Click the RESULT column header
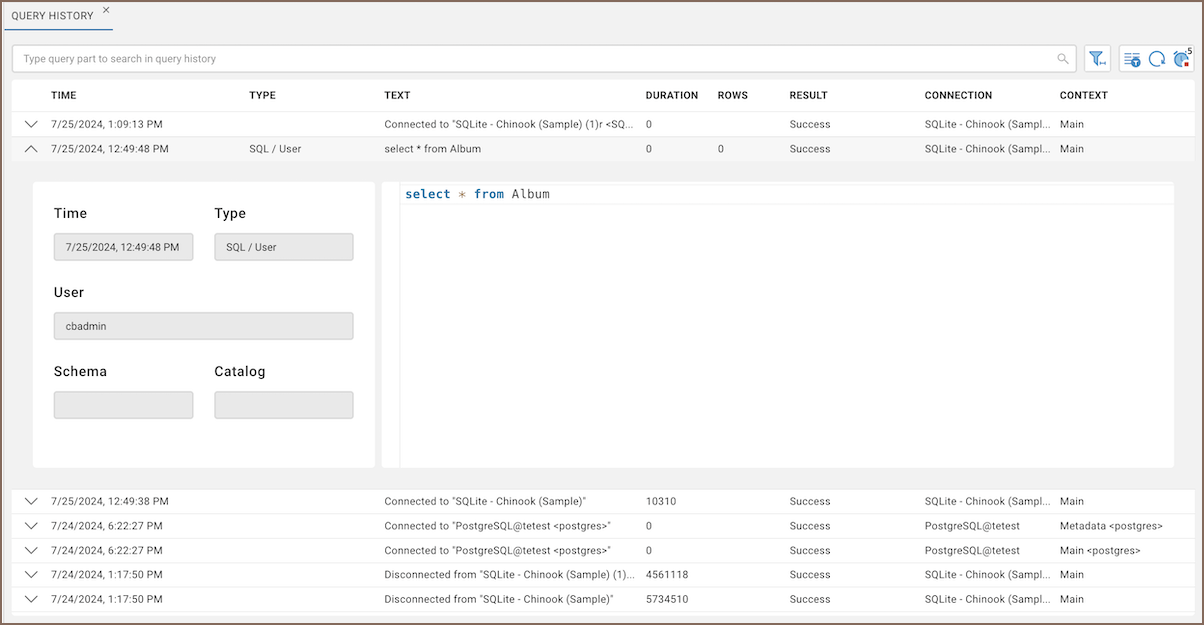The height and width of the screenshot is (625, 1204). [808, 96]
